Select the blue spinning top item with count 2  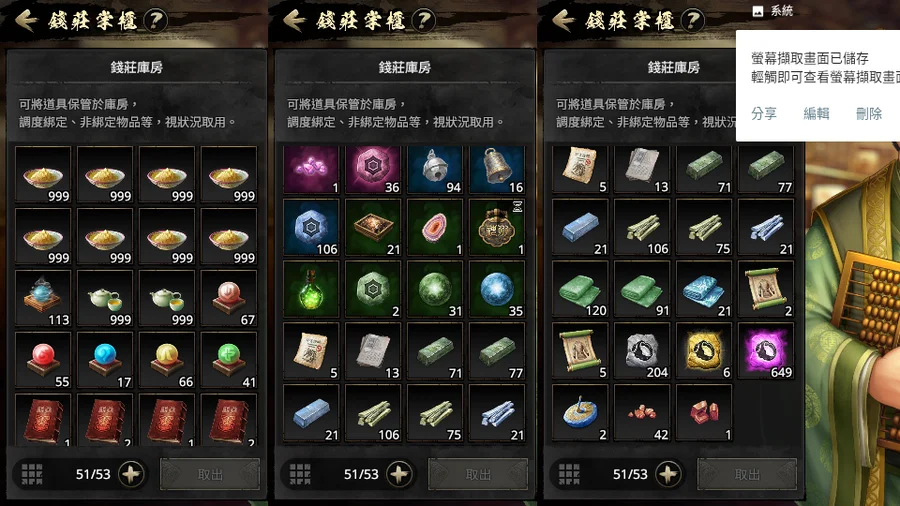click(580, 412)
